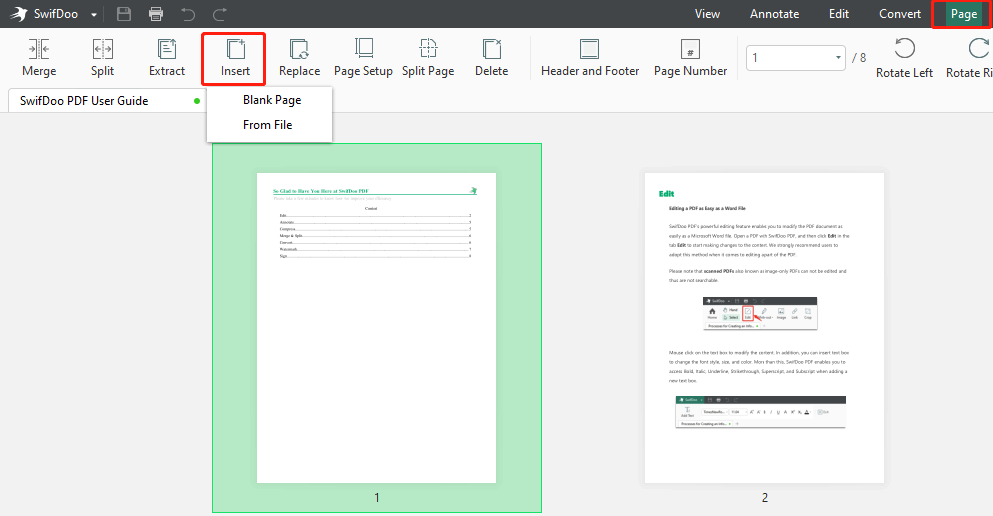
Task: Click the page label "2" under the second thumbnail
Action: pyautogui.click(x=764, y=498)
